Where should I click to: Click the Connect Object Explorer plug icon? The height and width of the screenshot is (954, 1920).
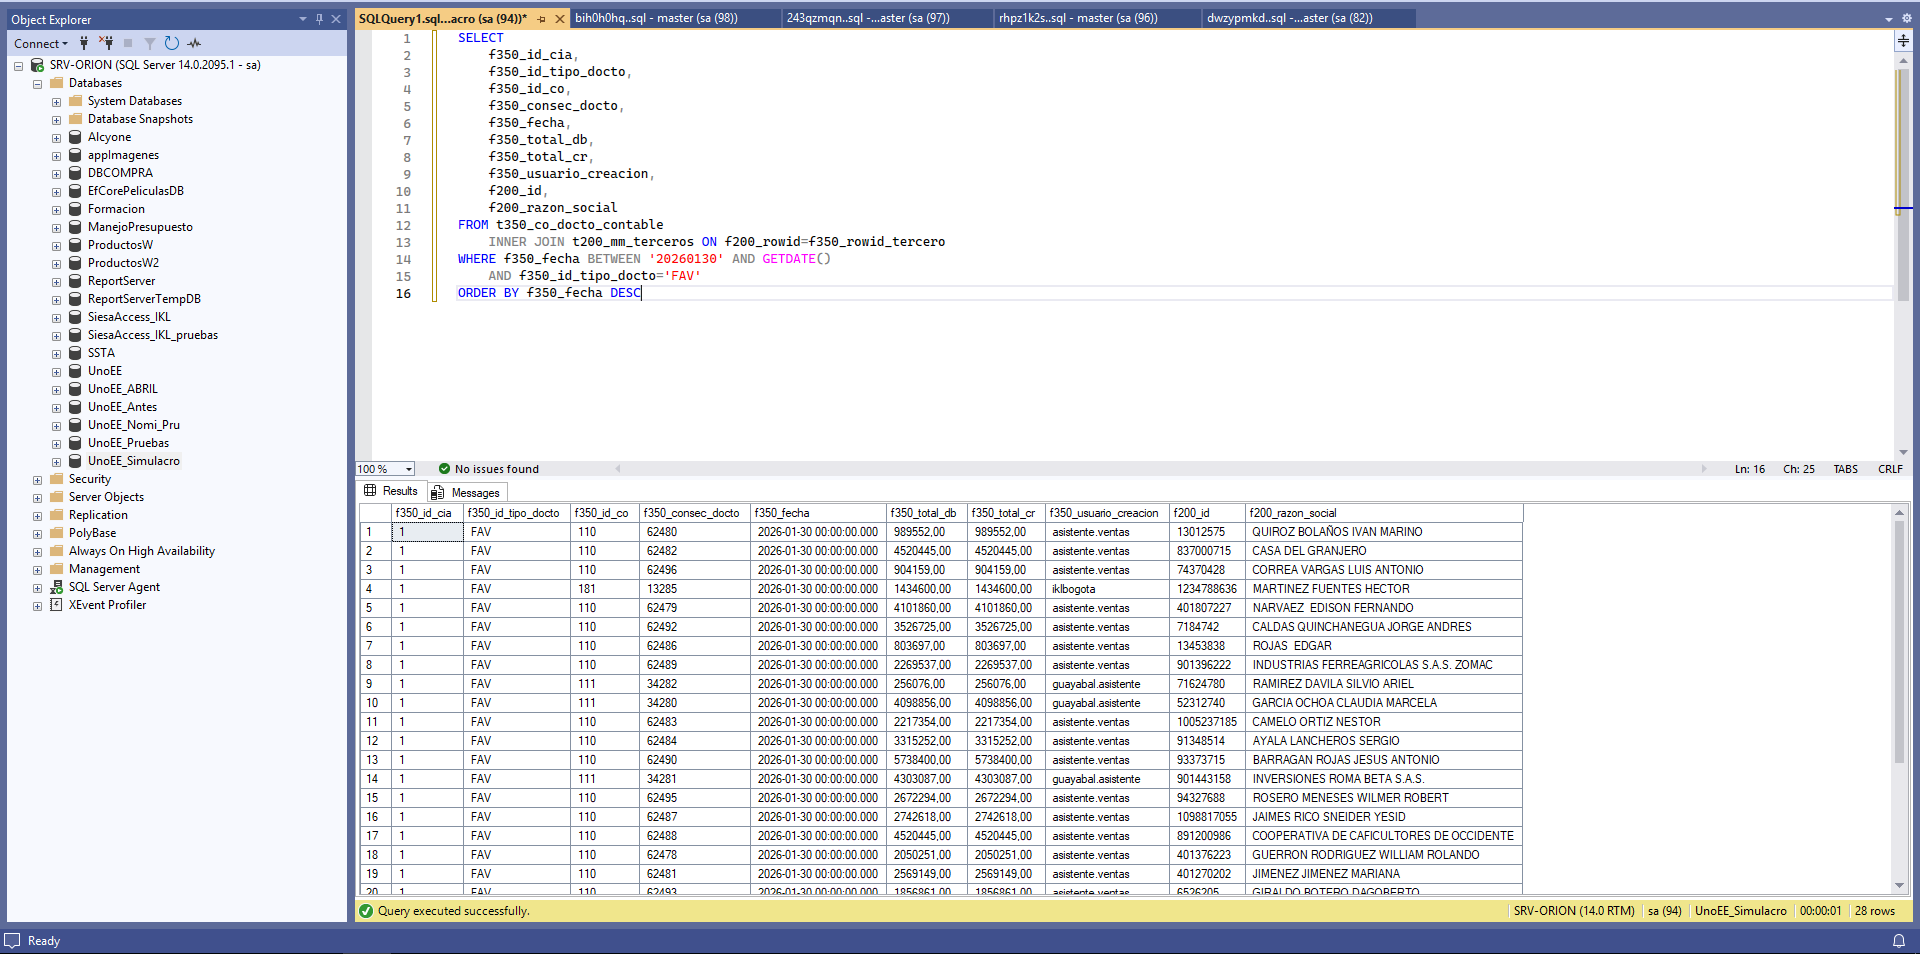click(x=84, y=43)
